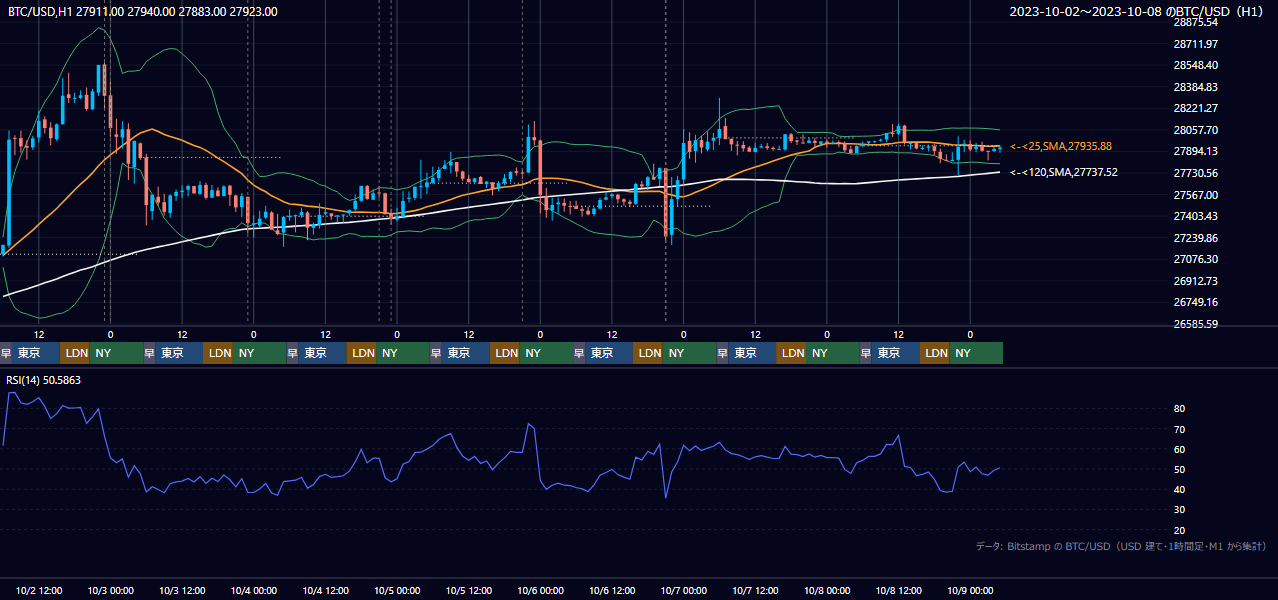The width and height of the screenshot is (1278, 600).
Task: Click price axis label 27894.13
Action: (x=1196, y=151)
